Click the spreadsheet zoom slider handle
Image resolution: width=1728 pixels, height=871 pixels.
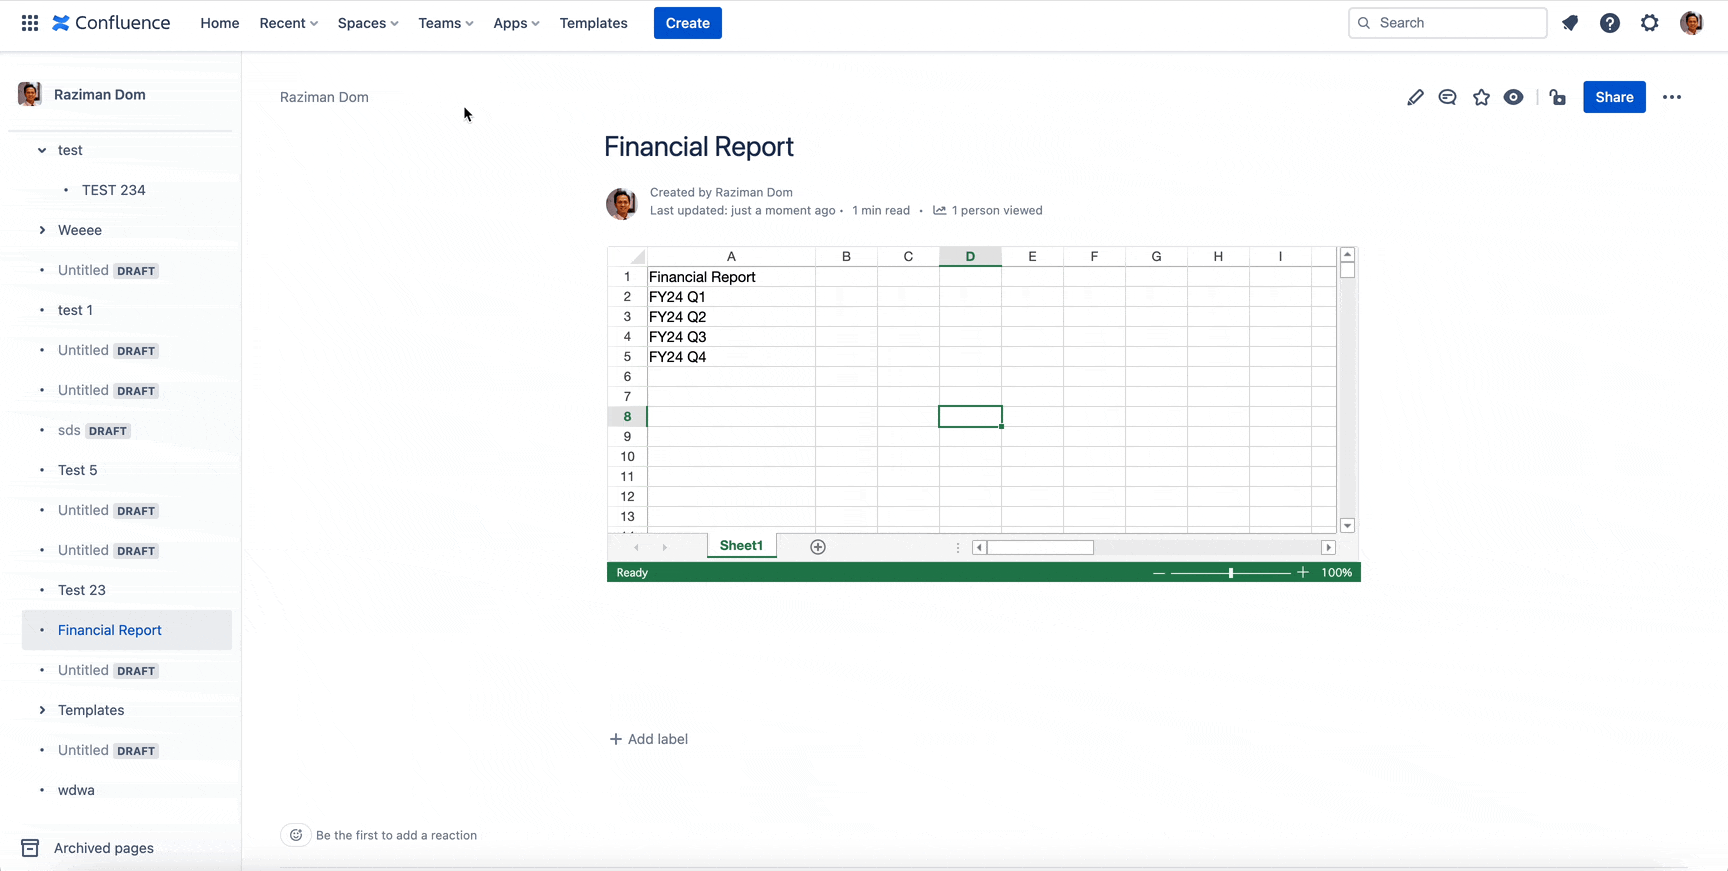pyautogui.click(x=1230, y=573)
